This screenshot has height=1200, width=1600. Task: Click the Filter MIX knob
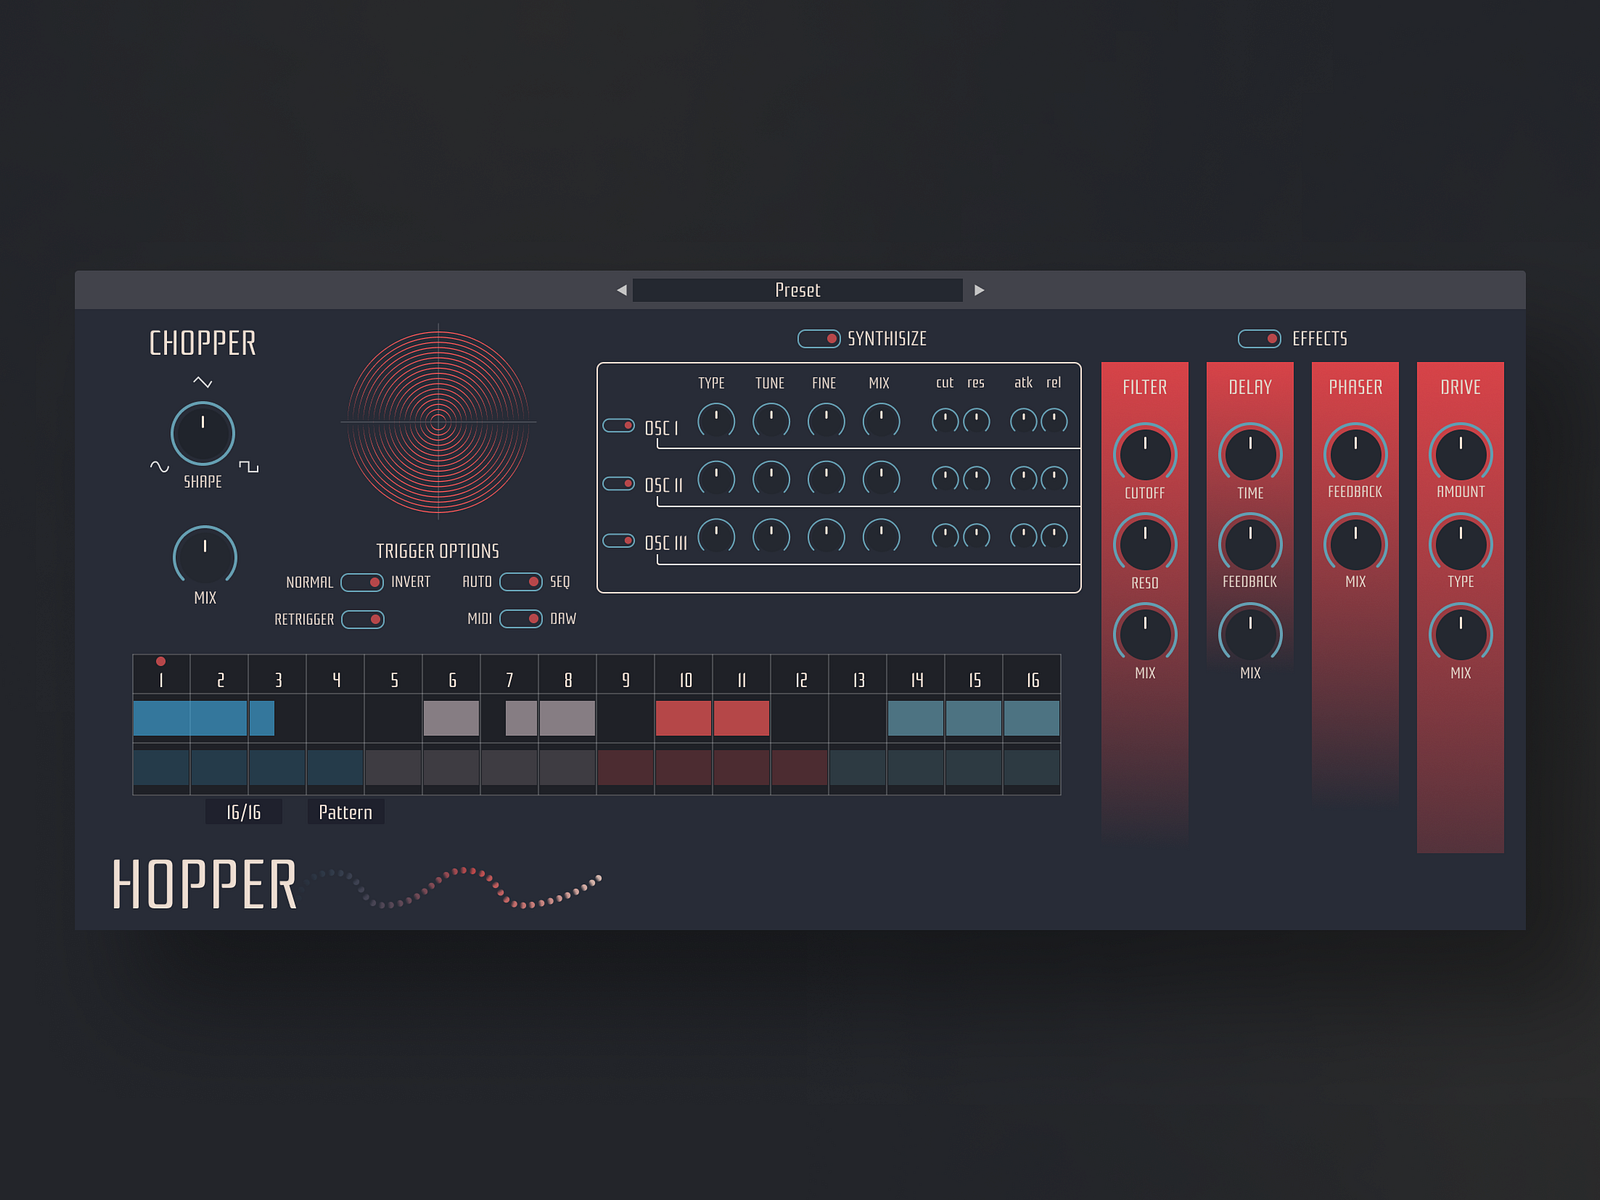(1145, 635)
